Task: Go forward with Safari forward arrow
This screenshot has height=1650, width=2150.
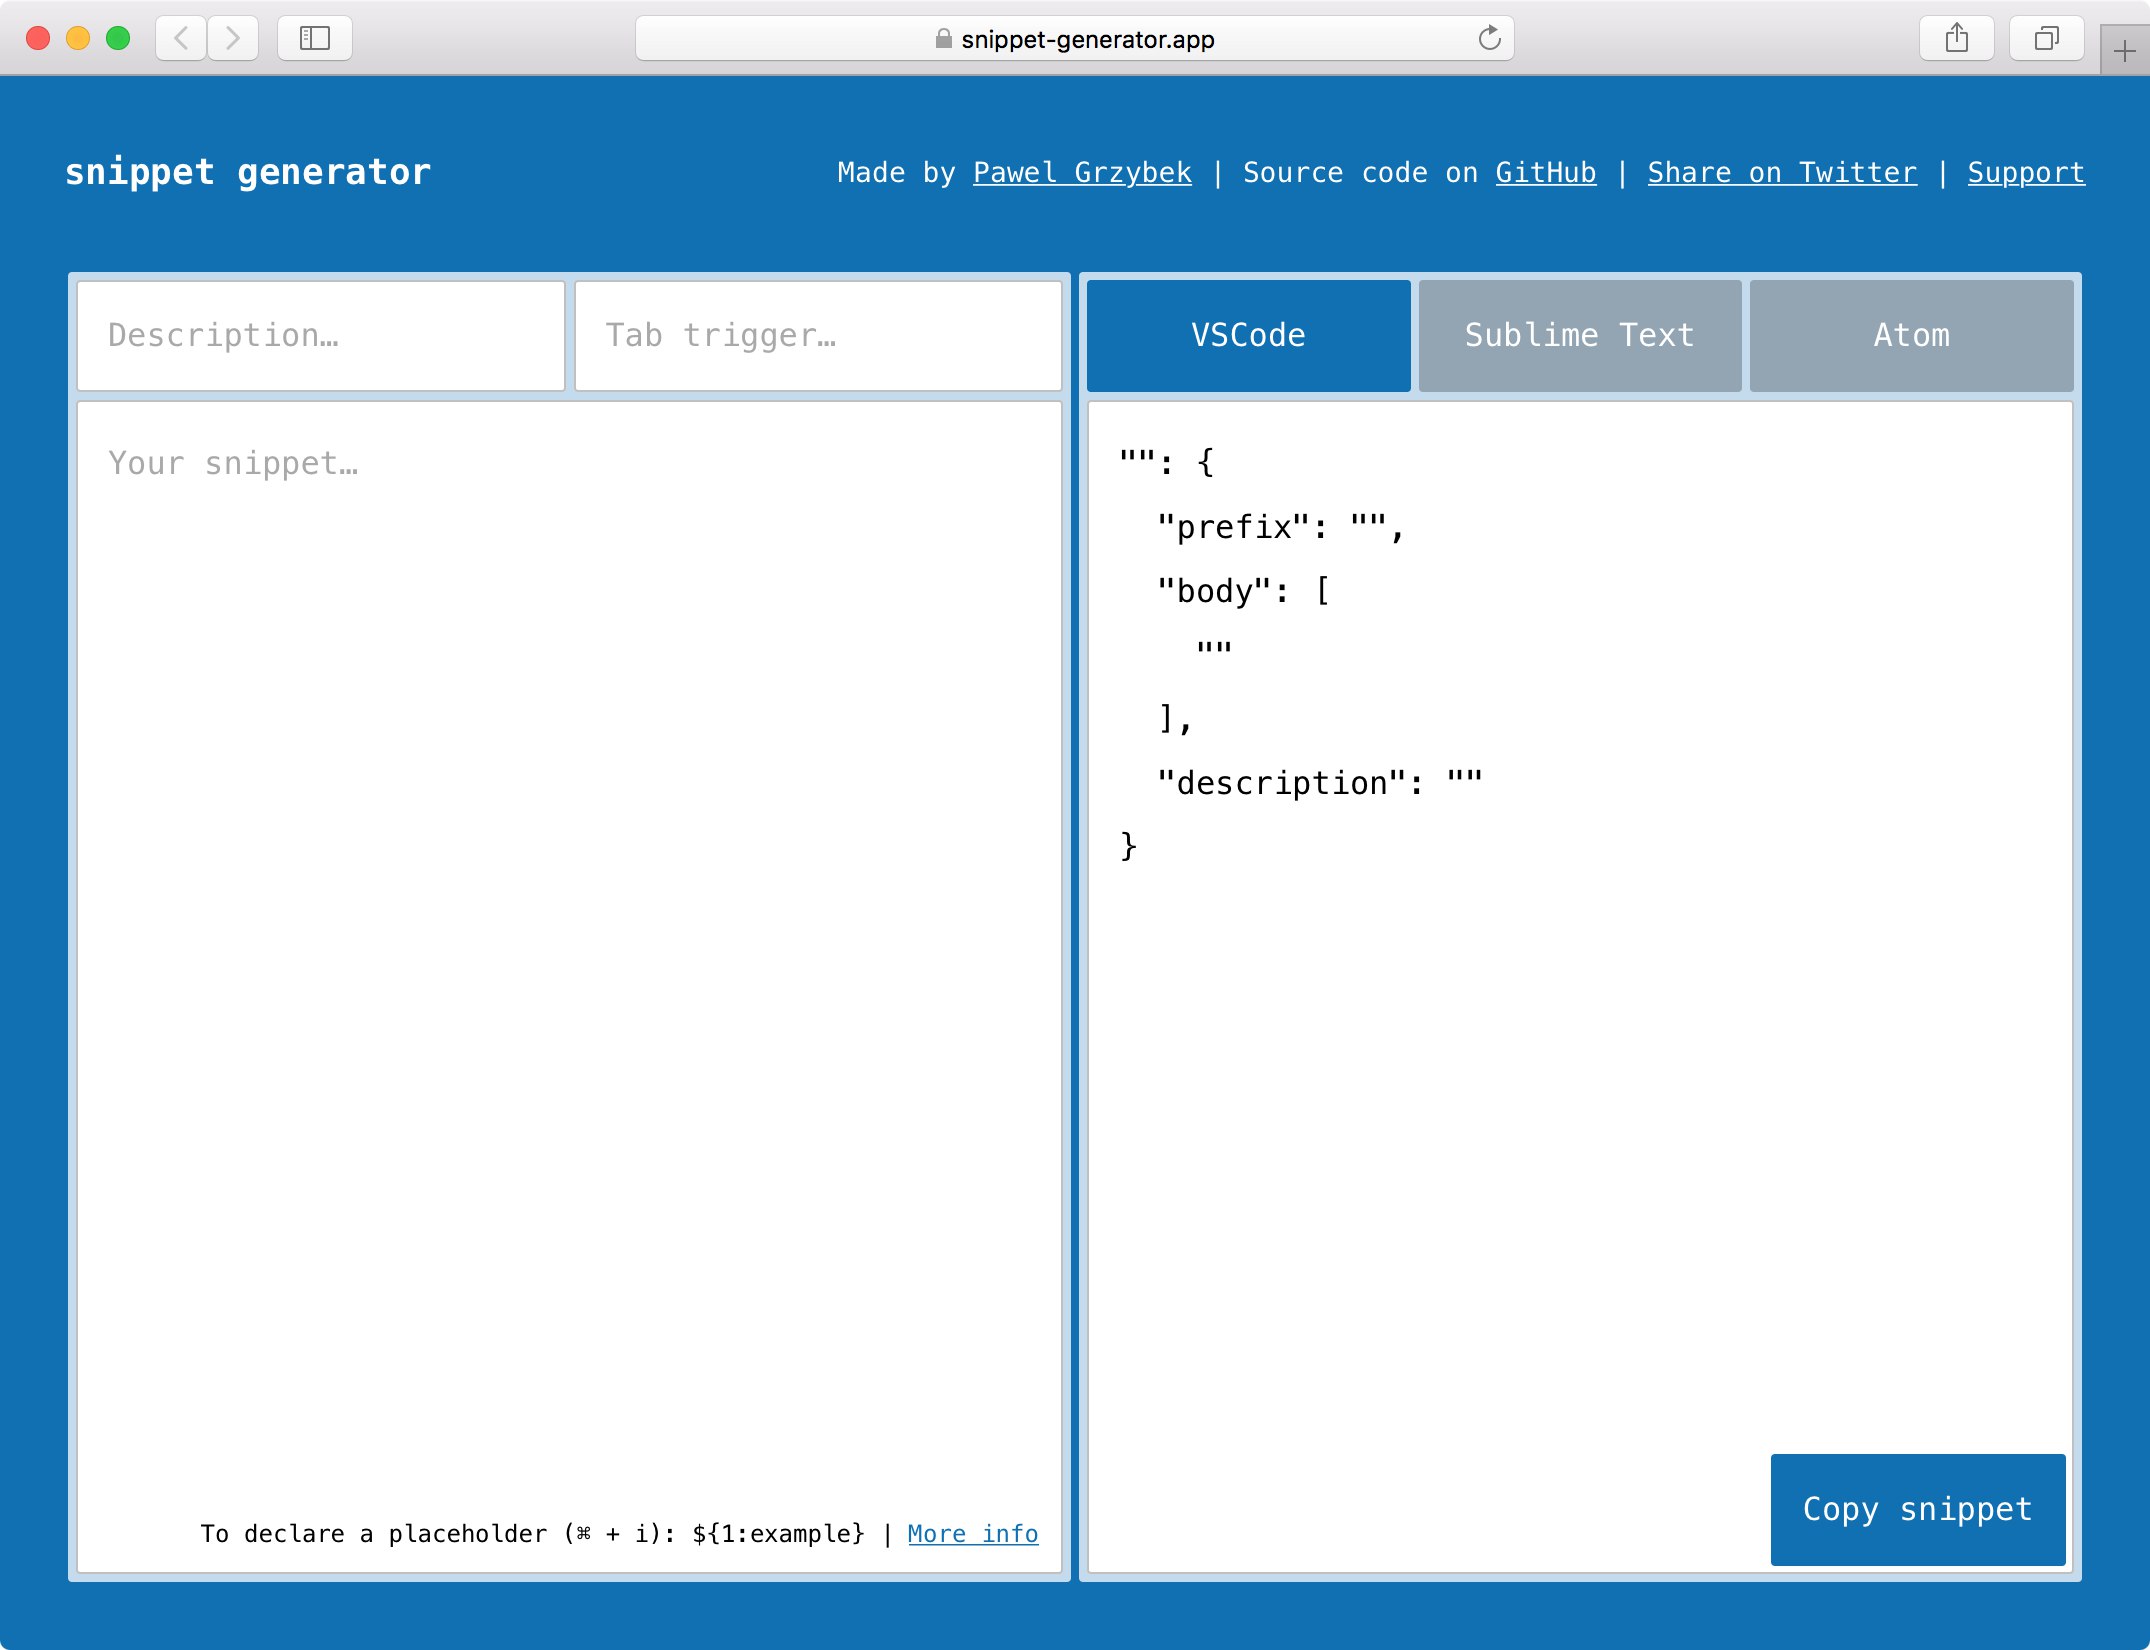Action: point(233,39)
